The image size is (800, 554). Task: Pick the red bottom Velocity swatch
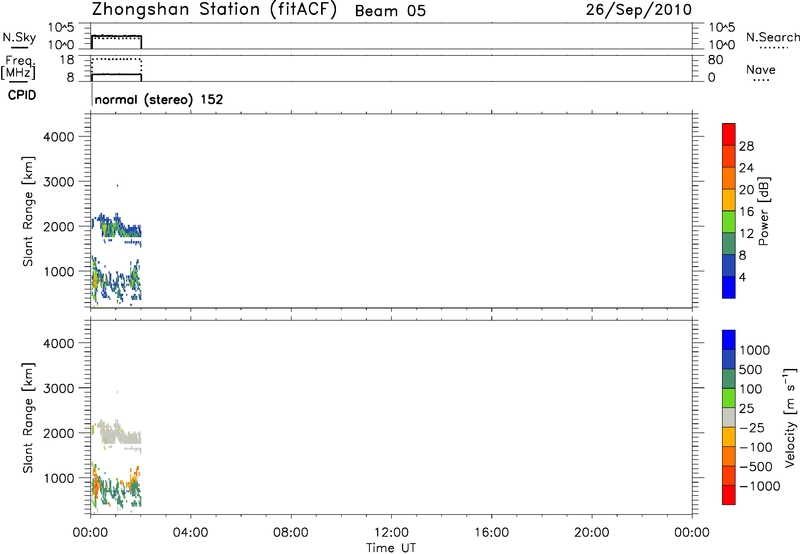click(729, 495)
